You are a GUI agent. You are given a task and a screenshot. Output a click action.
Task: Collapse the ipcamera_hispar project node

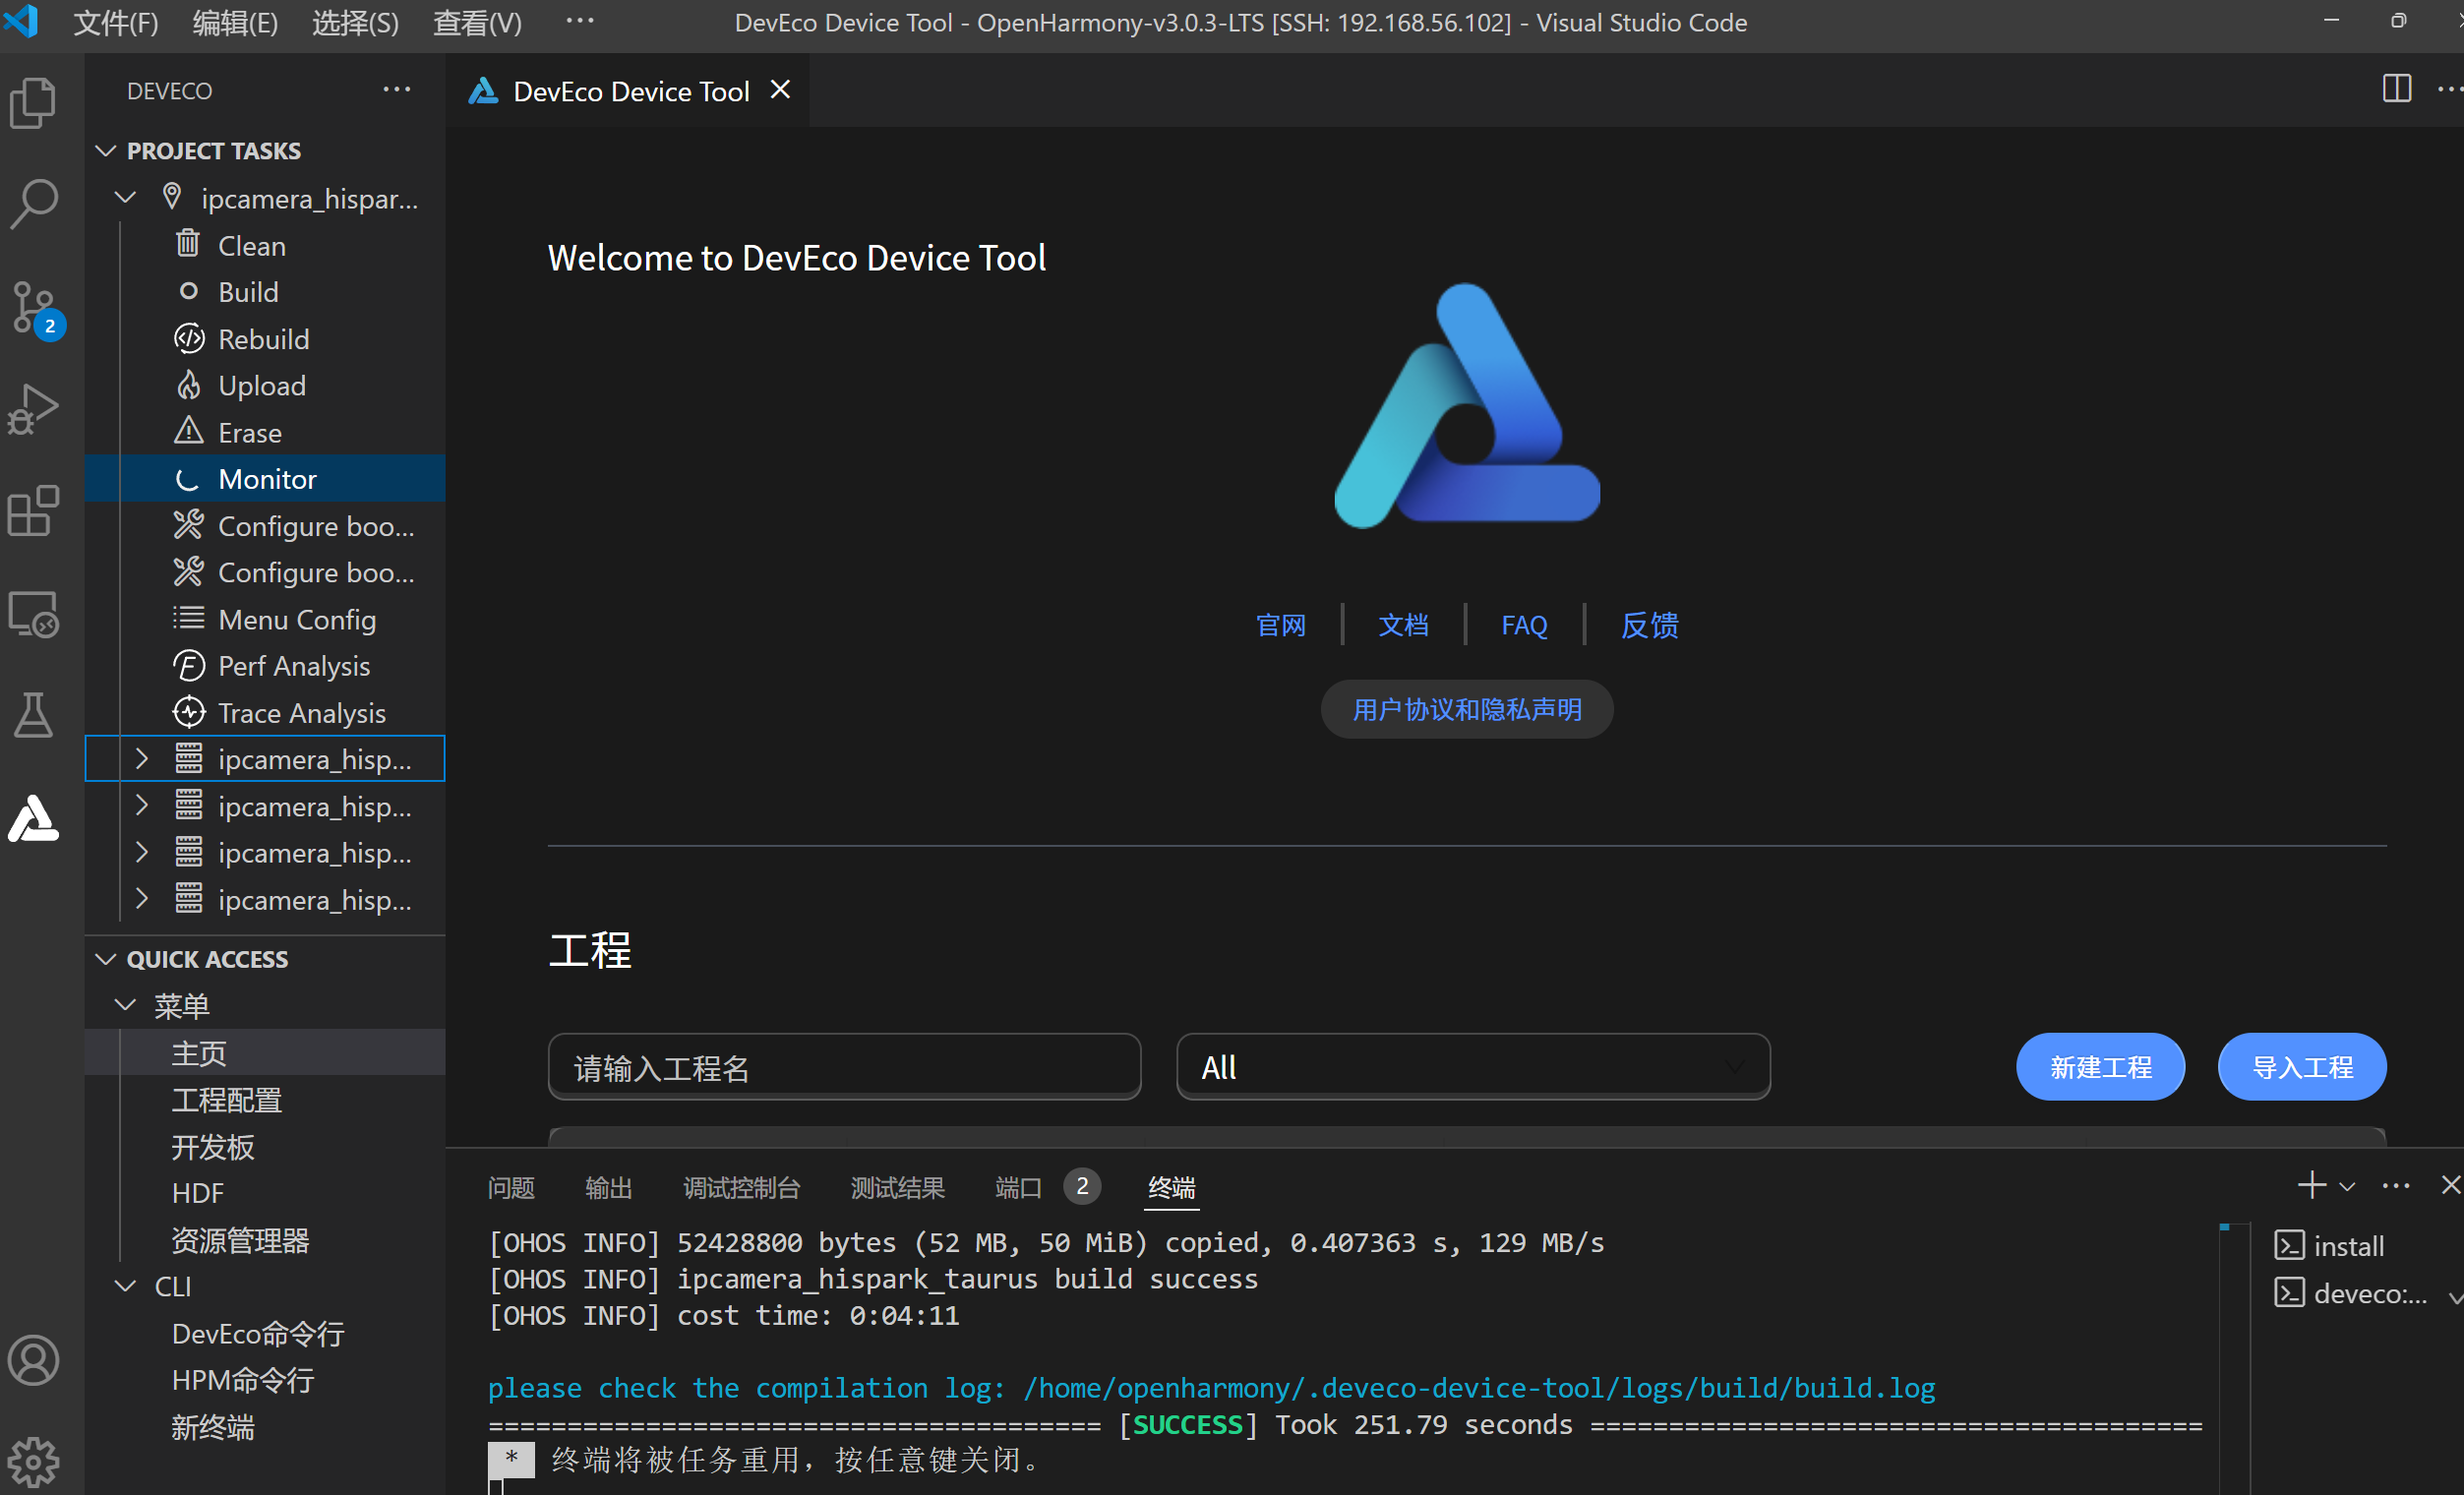[125, 197]
